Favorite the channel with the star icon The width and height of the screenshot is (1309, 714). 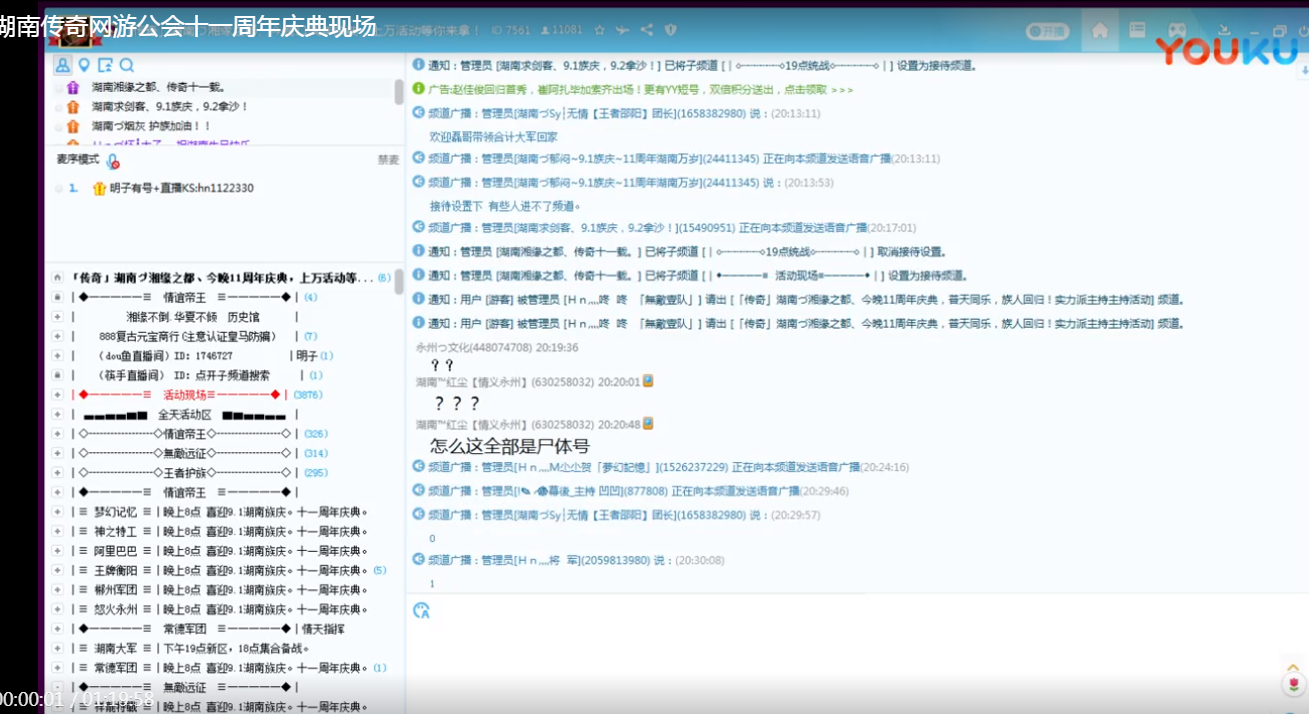pyautogui.click(x=599, y=30)
